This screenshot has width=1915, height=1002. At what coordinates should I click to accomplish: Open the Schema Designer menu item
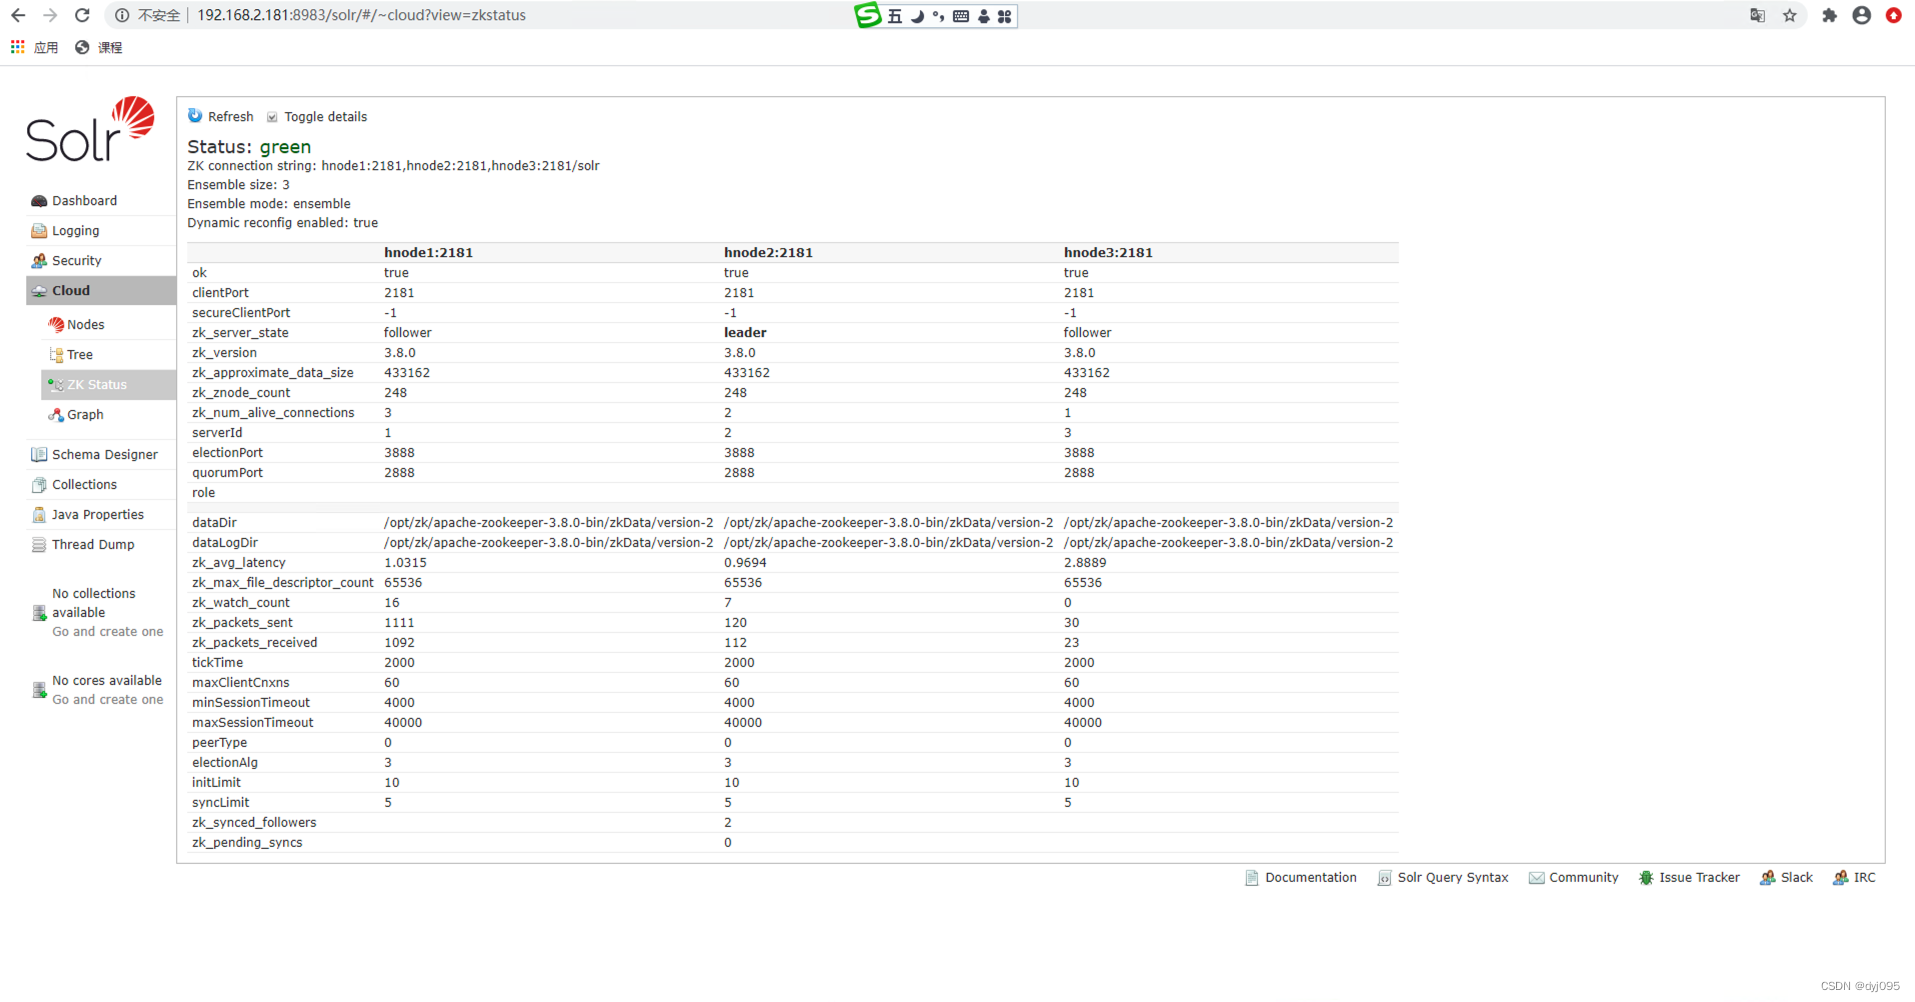[x=105, y=455]
